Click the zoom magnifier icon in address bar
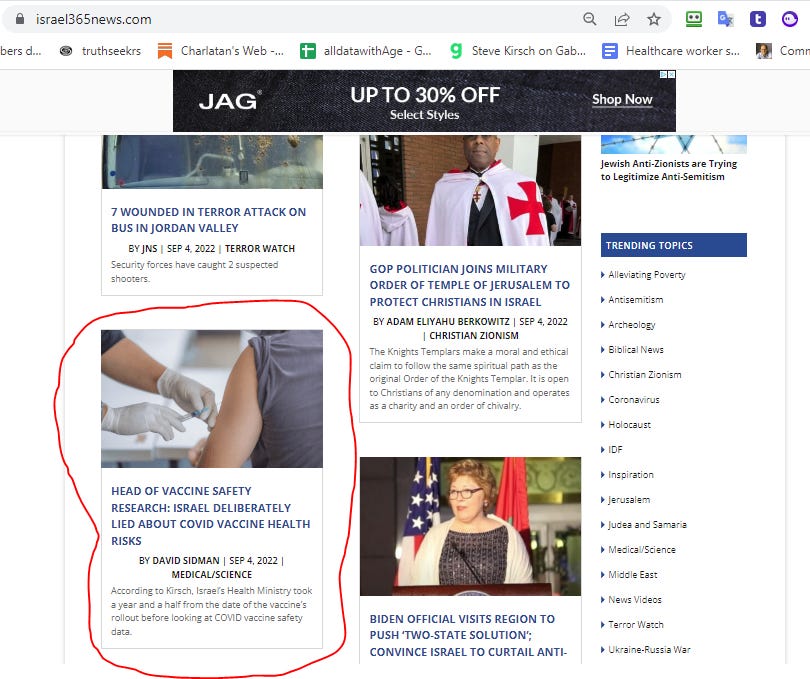The height and width of the screenshot is (679, 810). pos(589,19)
